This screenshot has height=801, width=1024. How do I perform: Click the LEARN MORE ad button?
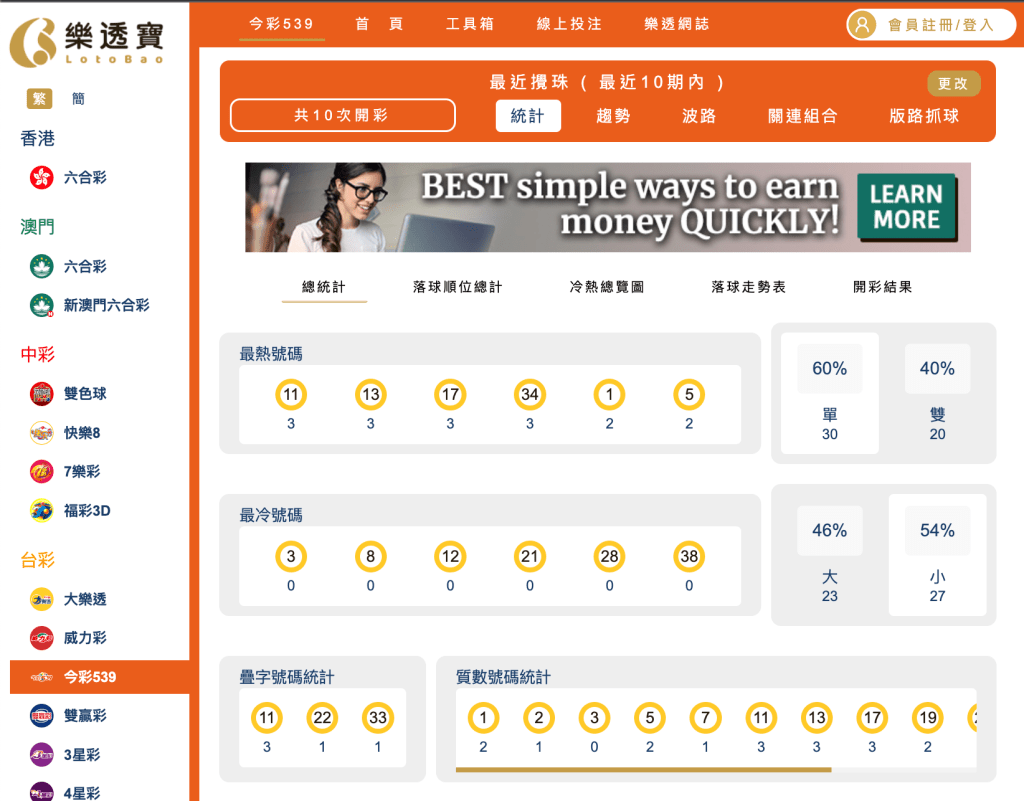(x=906, y=207)
